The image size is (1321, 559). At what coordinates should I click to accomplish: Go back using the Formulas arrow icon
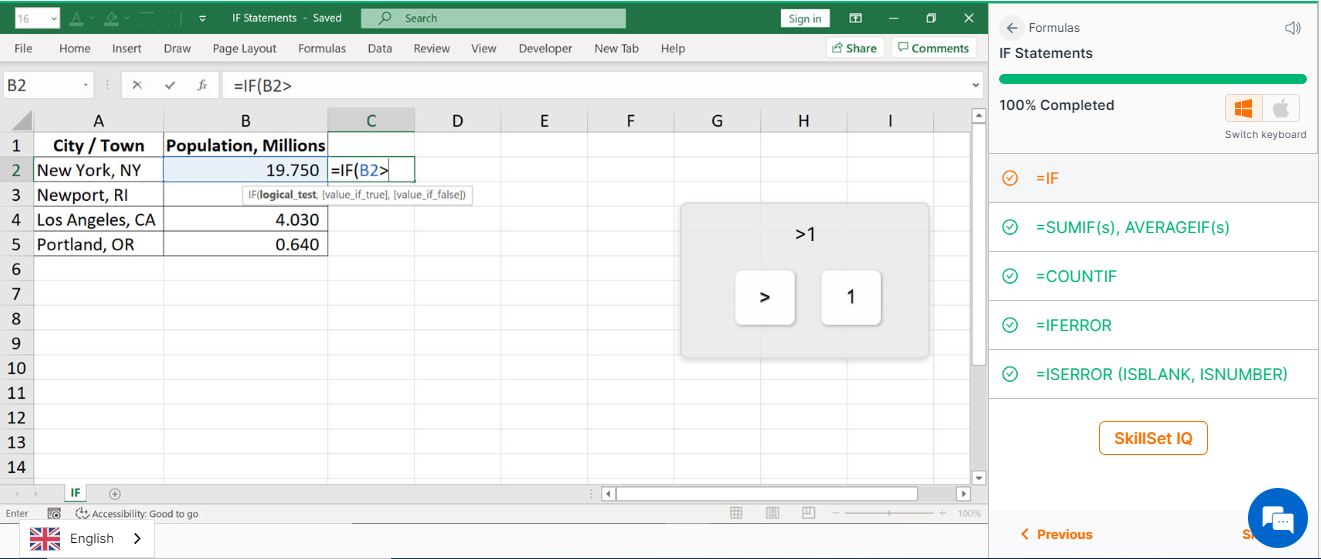coord(1012,28)
